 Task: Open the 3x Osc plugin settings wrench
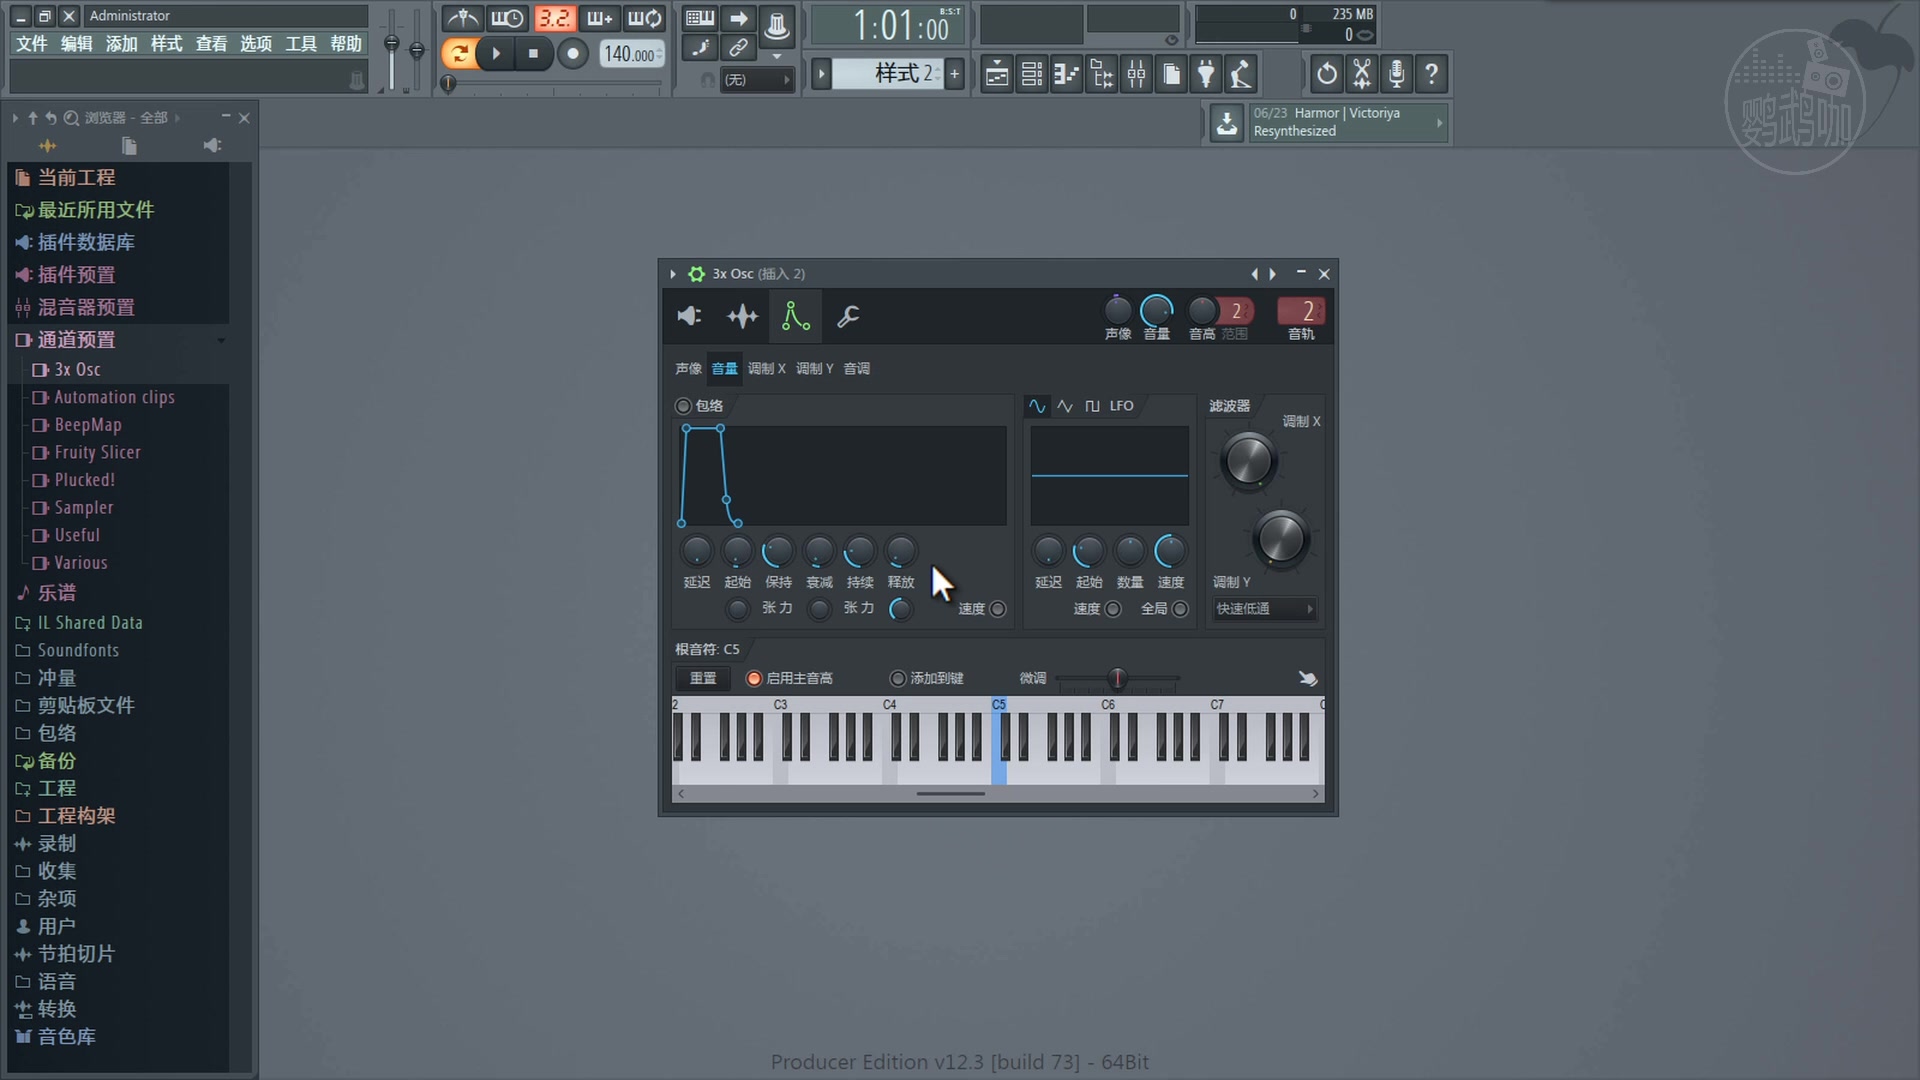pyautogui.click(x=848, y=317)
